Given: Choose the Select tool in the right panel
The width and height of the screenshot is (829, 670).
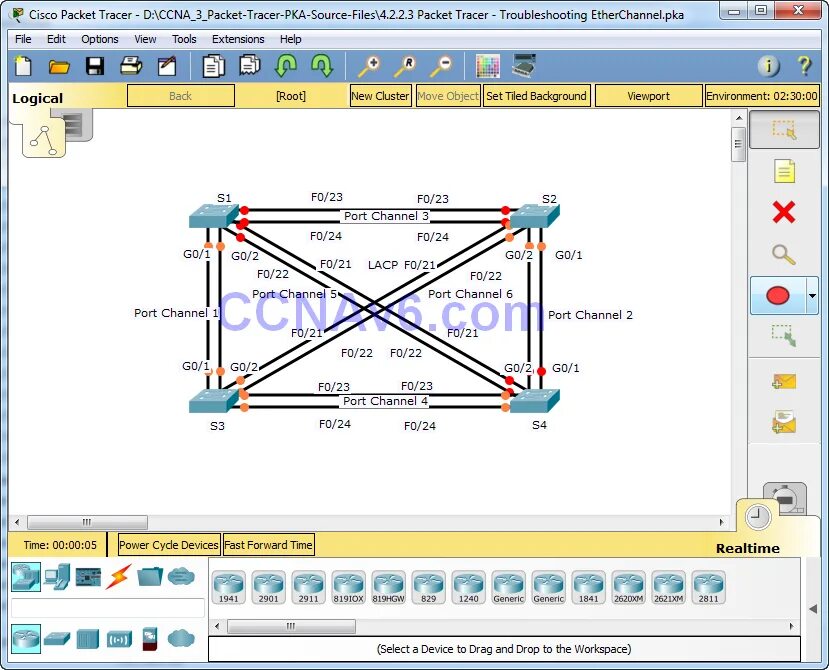Looking at the screenshot, I should (x=784, y=130).
